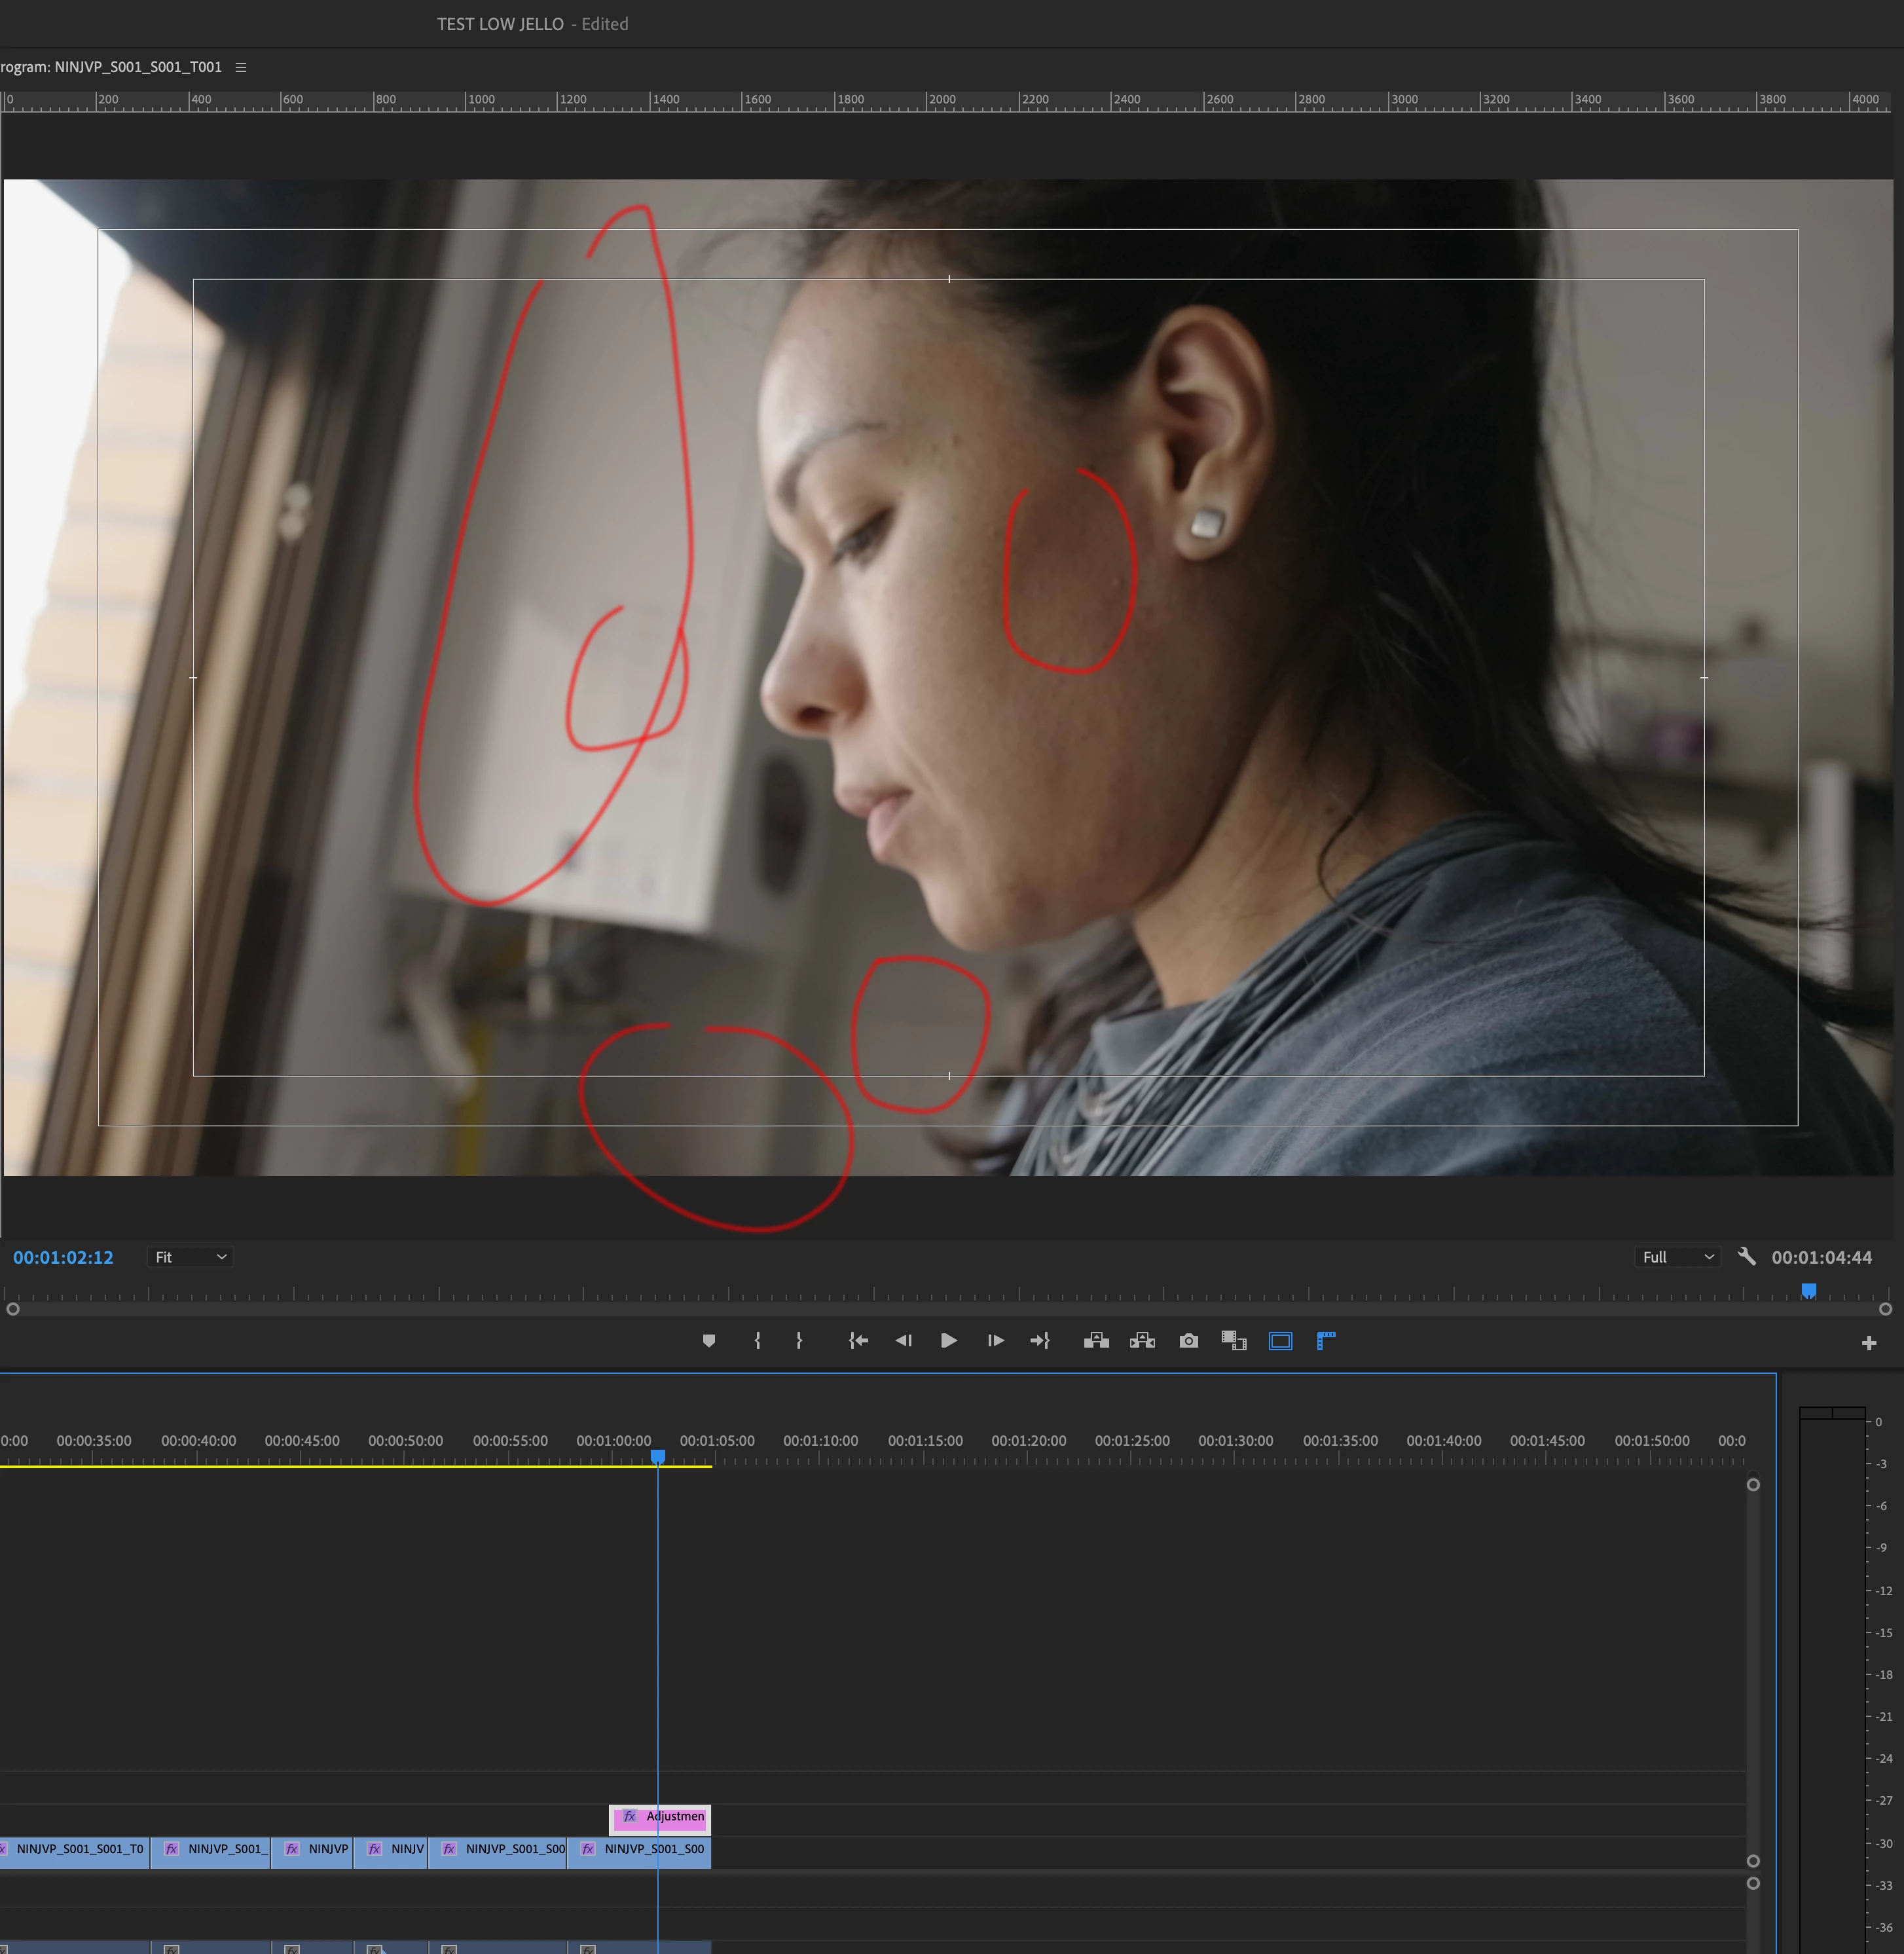
Task: Click the Add Marker icon
Action: 709,1341
